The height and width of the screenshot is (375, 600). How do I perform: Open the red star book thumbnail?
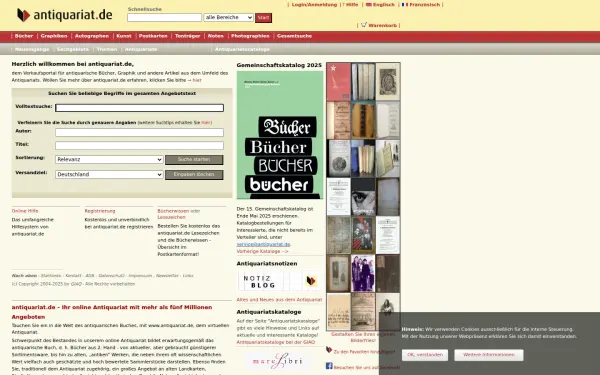(x=338, y=82)
